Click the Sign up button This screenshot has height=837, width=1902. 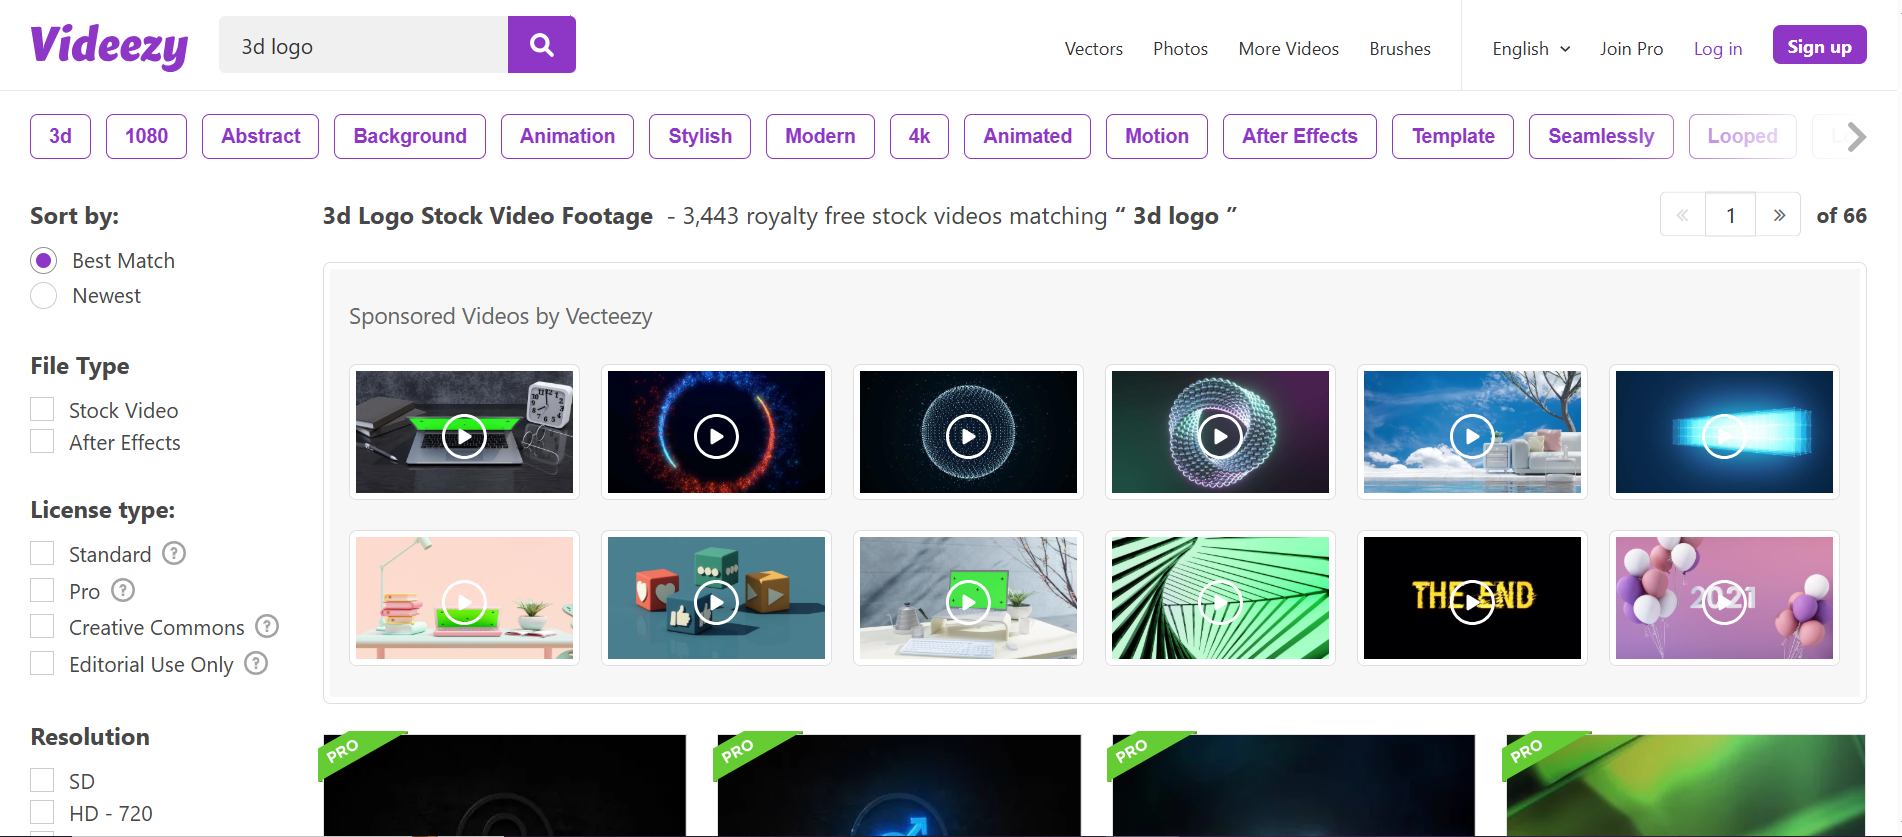pyautogui.click(x=1819, y=46)
